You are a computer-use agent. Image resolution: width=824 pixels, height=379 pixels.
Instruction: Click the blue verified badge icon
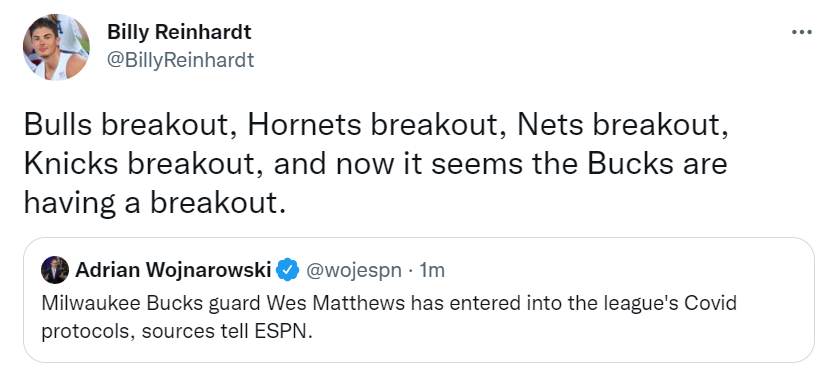(288, 270)
